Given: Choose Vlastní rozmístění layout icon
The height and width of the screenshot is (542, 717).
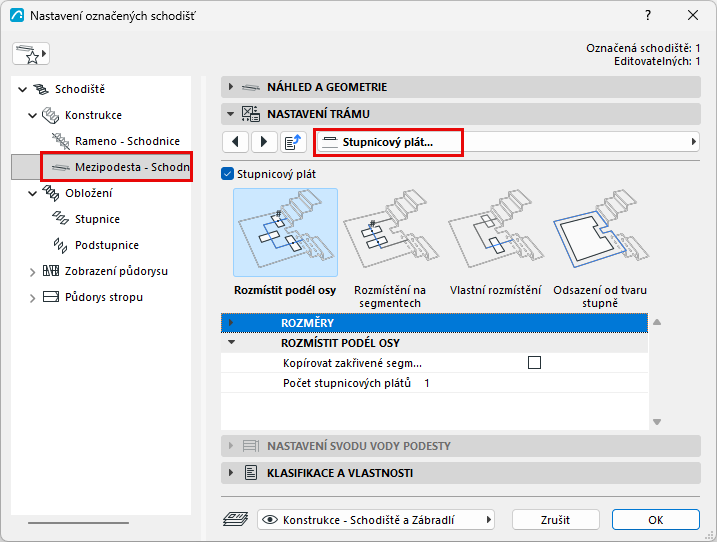Looking at the screenshot, I should coord(495,232).
